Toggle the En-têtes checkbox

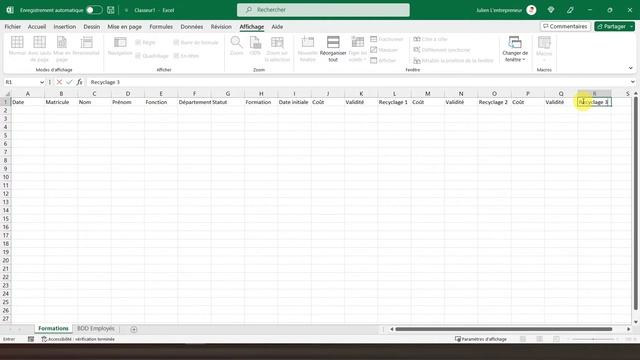pos(176,56)
